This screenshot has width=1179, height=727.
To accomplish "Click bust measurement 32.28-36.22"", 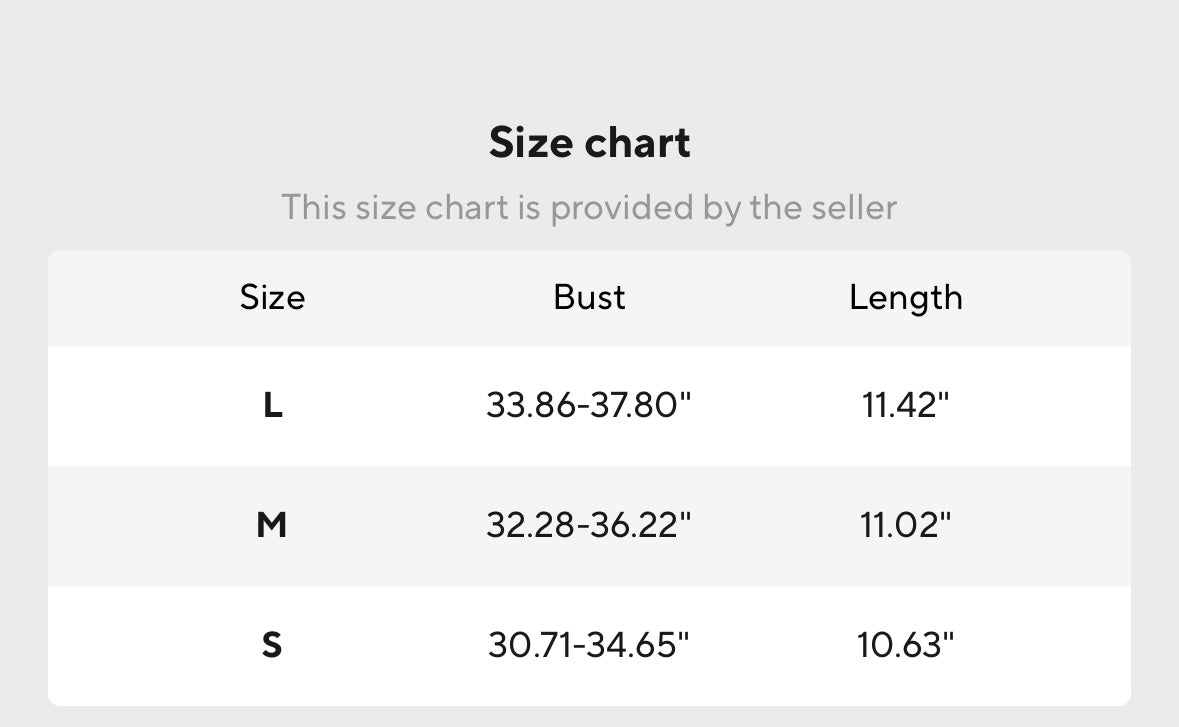I will (589, 524).
